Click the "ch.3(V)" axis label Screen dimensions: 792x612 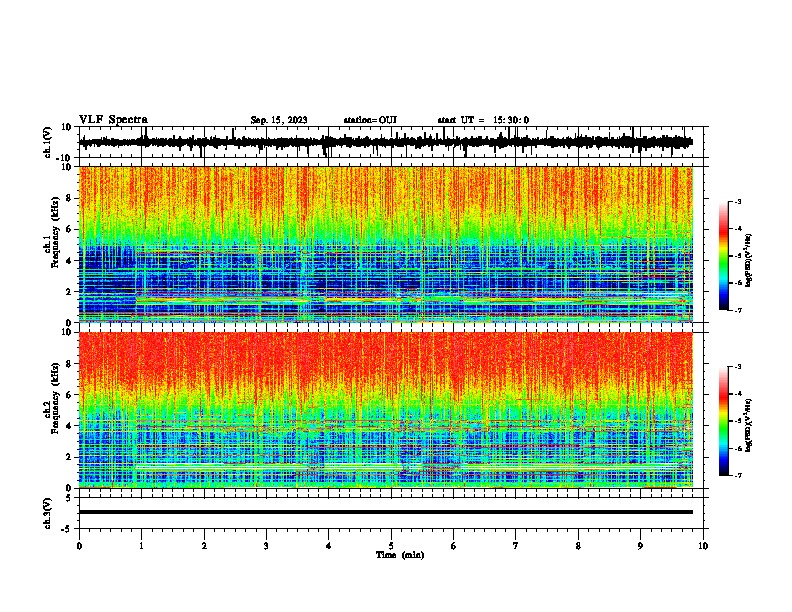tap(48, 514)
